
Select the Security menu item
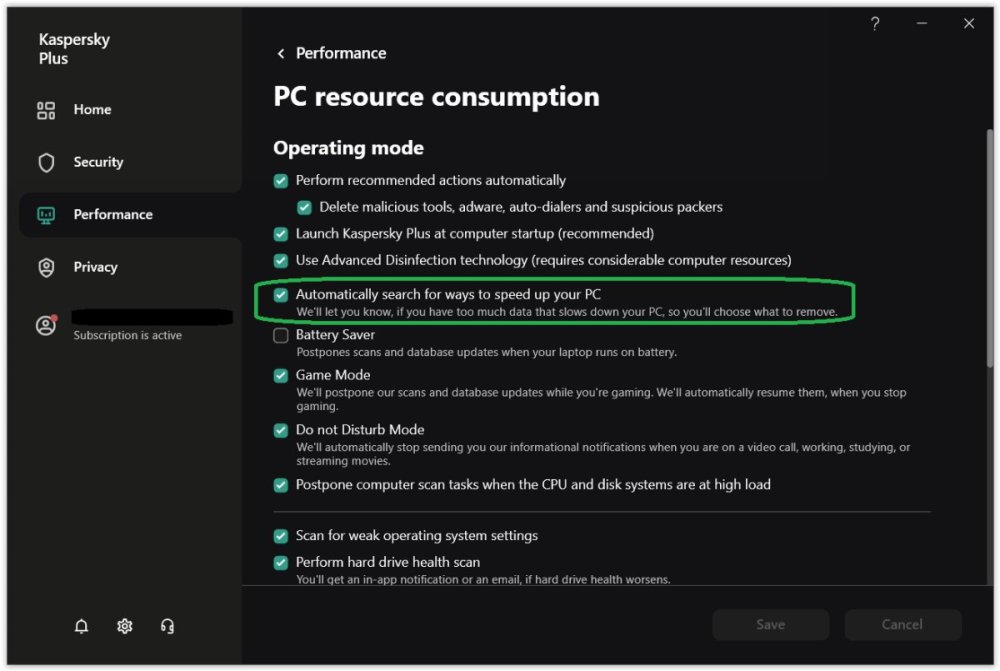click(98, 162)
